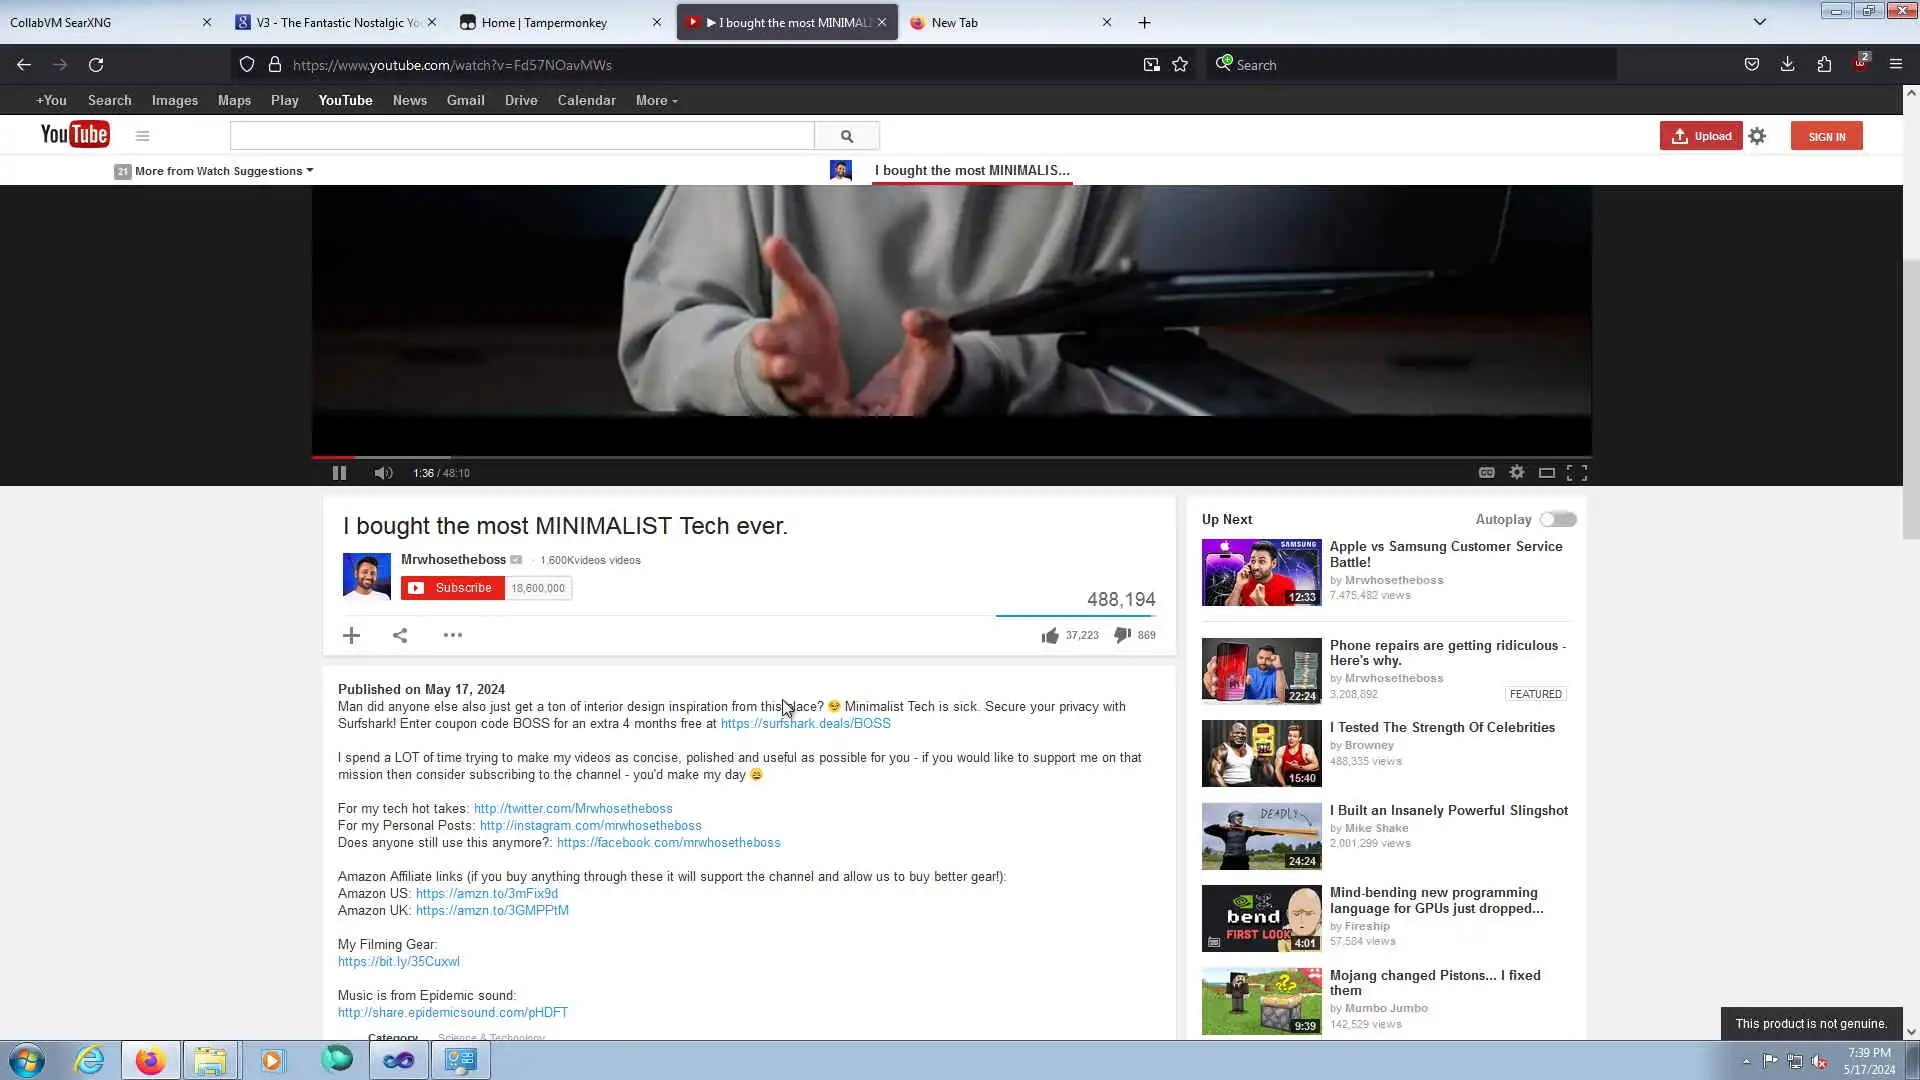Switch player to theater mode
Viewport: 1920px width, 1080px height.
(1547, 472)
